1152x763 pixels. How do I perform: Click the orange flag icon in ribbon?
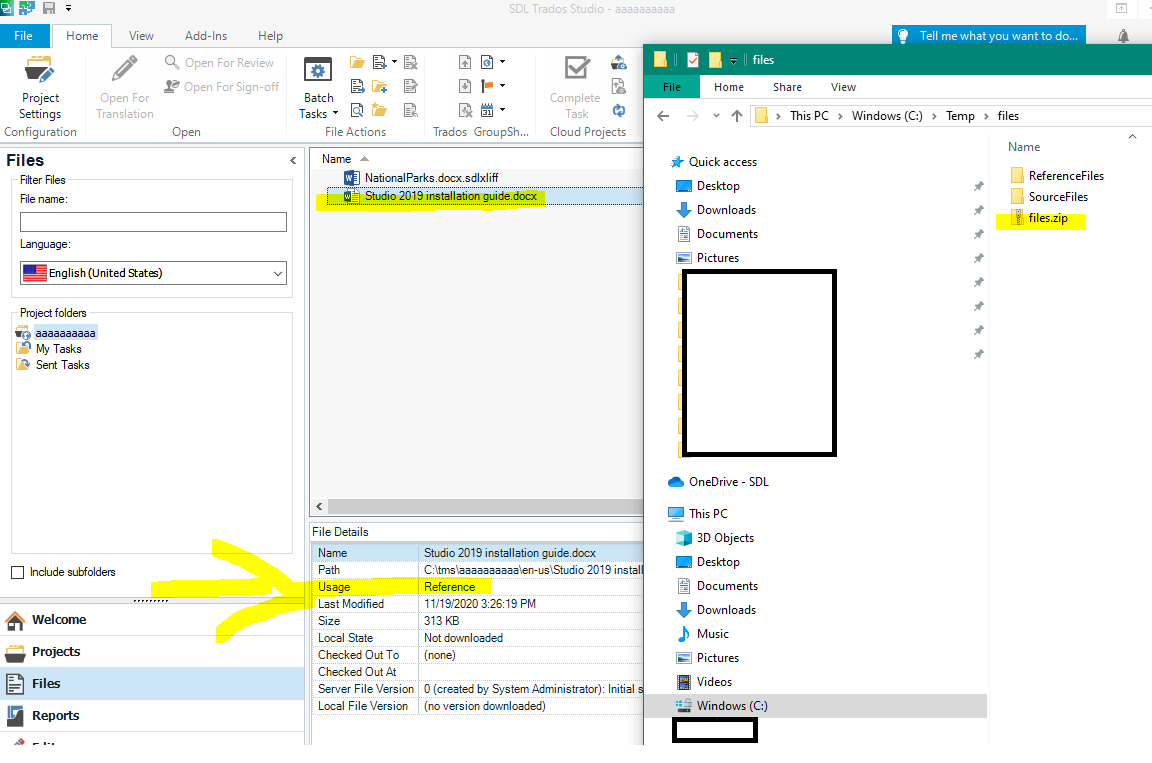(486, 87)
